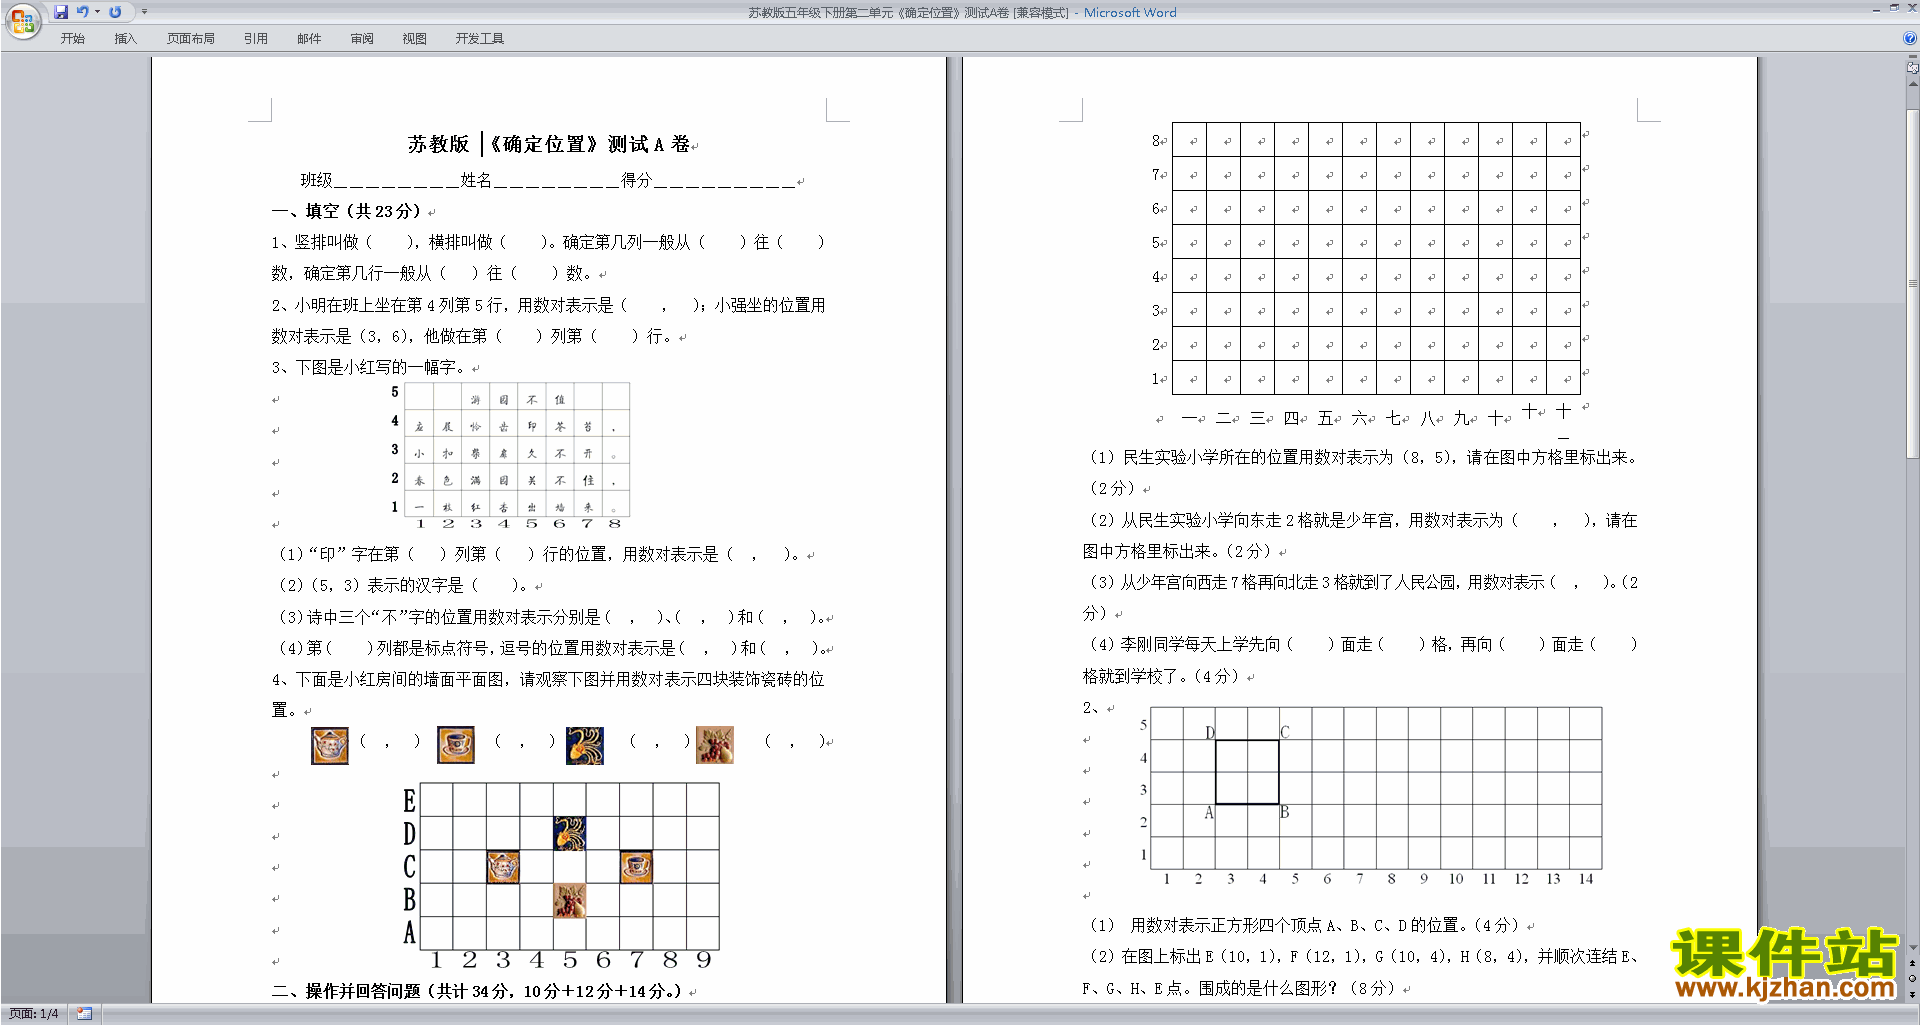Click the fruit tile image above the grid
This screenshot has width=1920, height=1025.
(715, 745)
